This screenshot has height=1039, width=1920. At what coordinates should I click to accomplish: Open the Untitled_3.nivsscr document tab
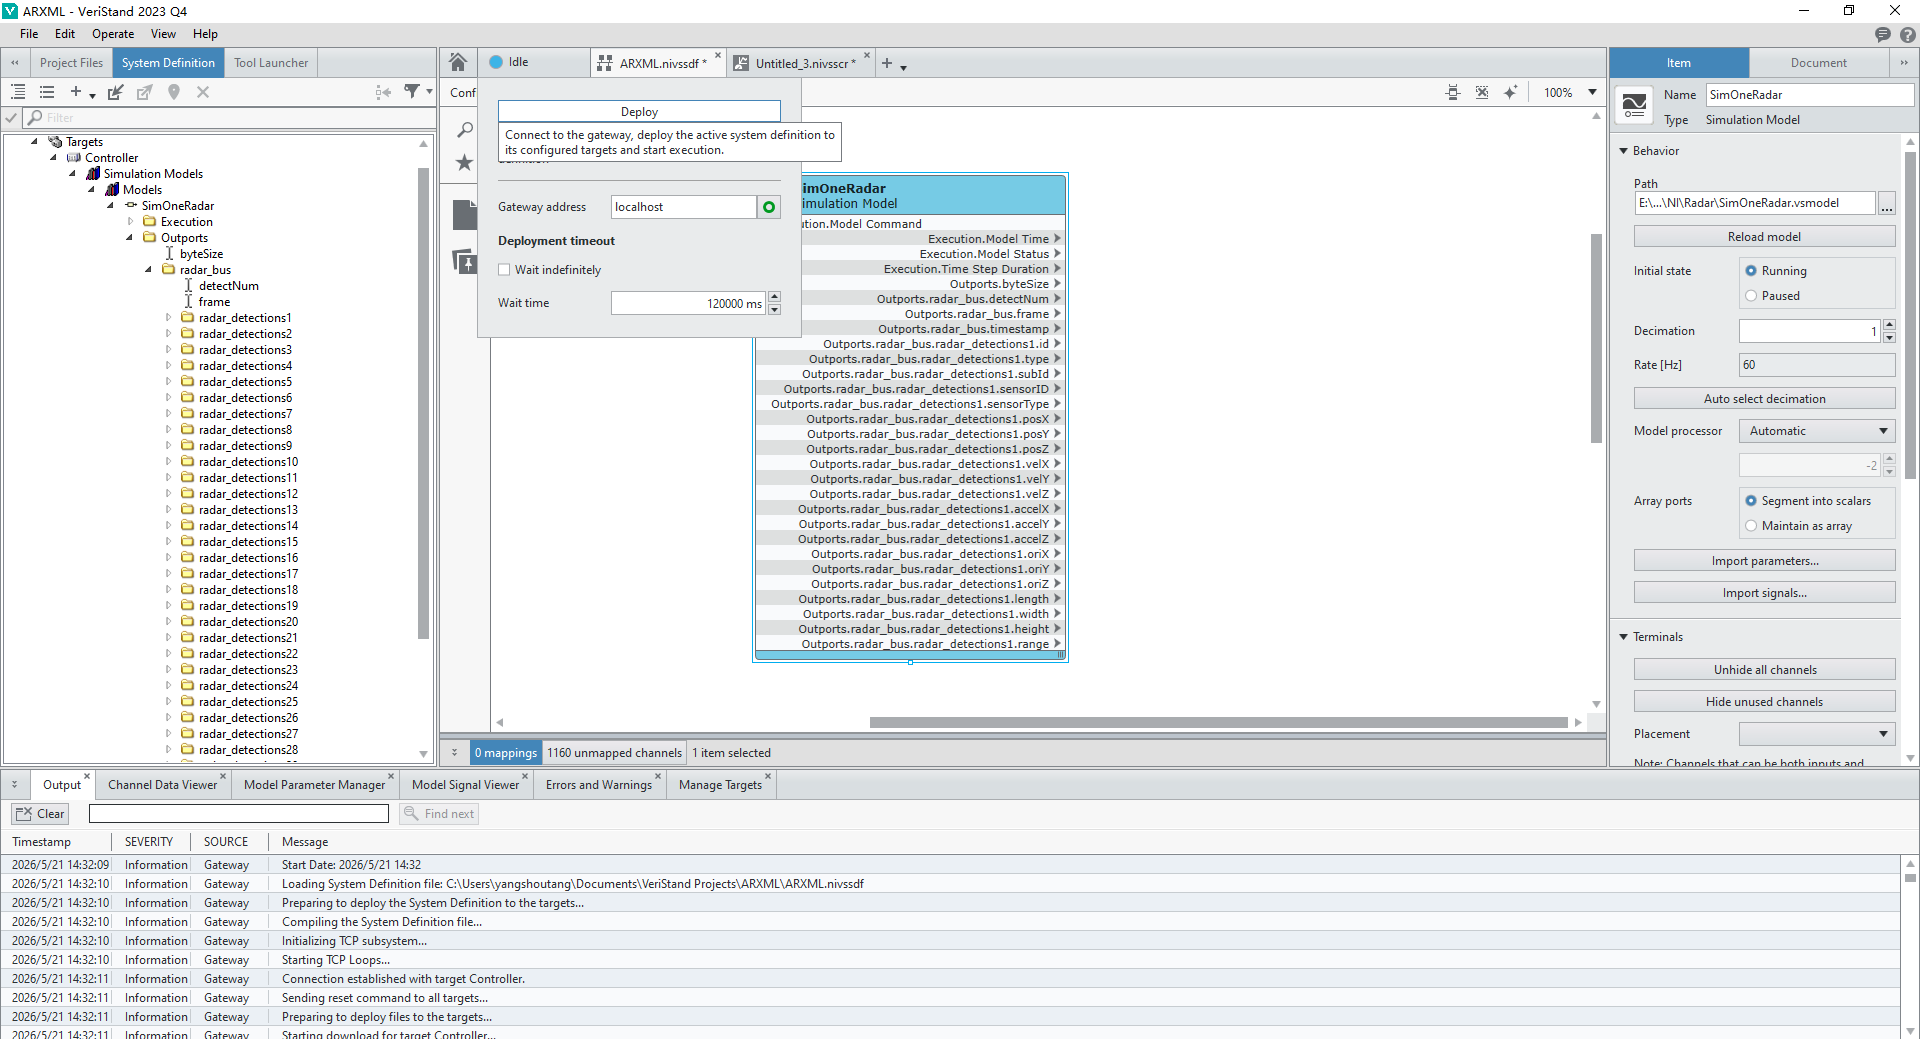803,63
